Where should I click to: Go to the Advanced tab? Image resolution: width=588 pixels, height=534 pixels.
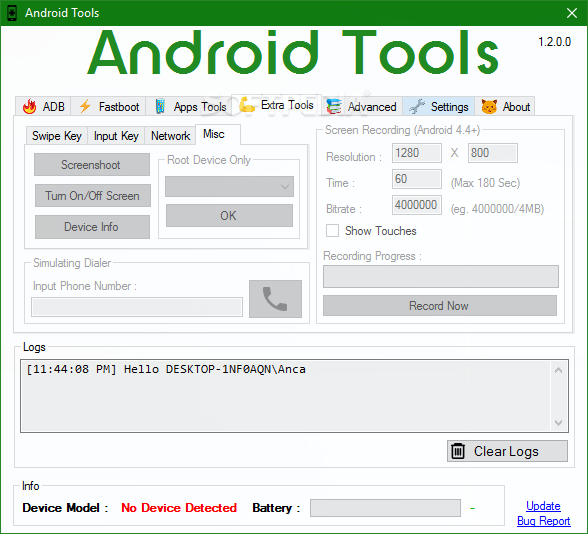[362, 106]
